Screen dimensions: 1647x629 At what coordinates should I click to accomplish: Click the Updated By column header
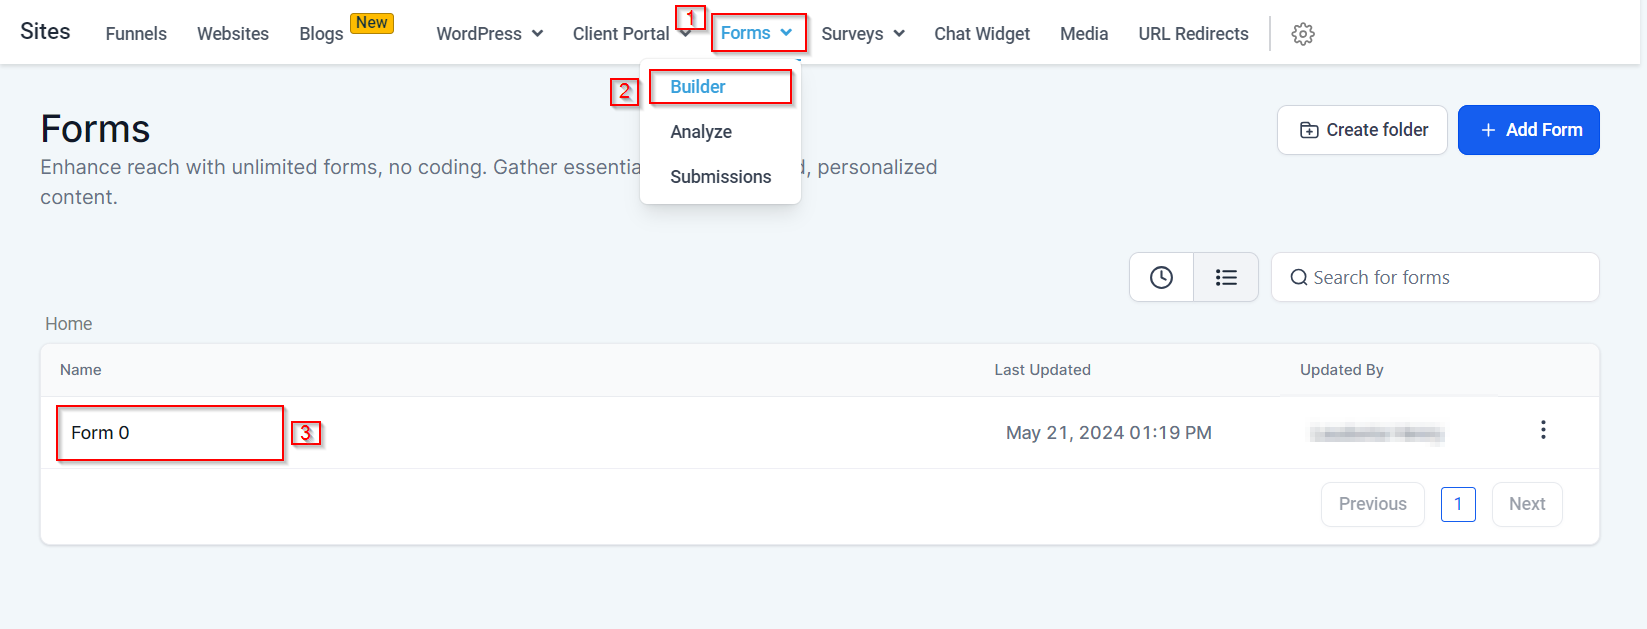1341,370
